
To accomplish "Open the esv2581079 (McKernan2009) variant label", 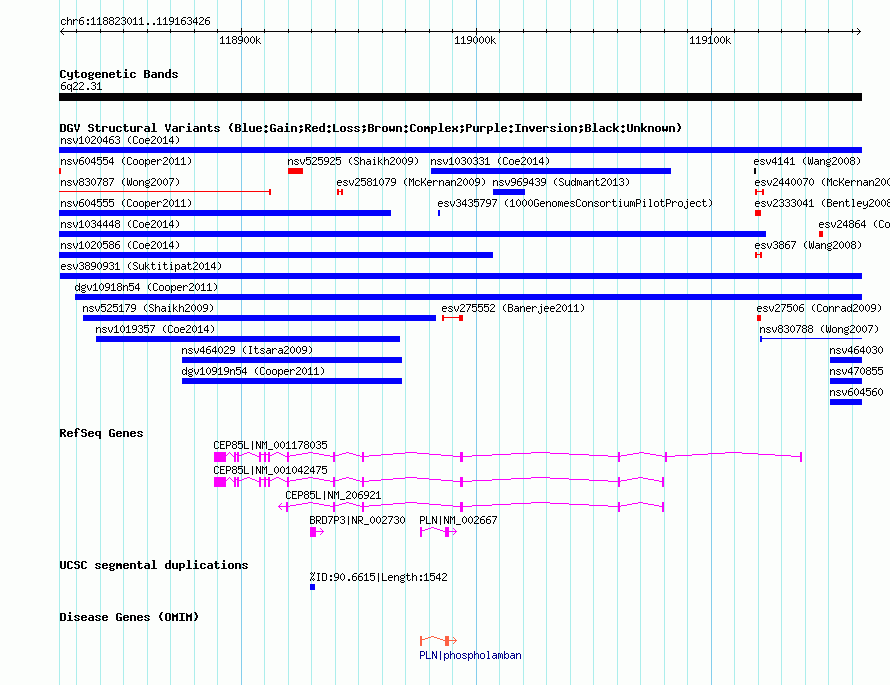I will tap(411, 182).
